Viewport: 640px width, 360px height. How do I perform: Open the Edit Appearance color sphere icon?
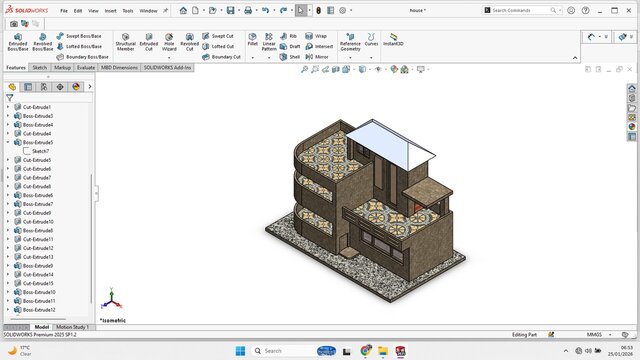coord(394,69)
